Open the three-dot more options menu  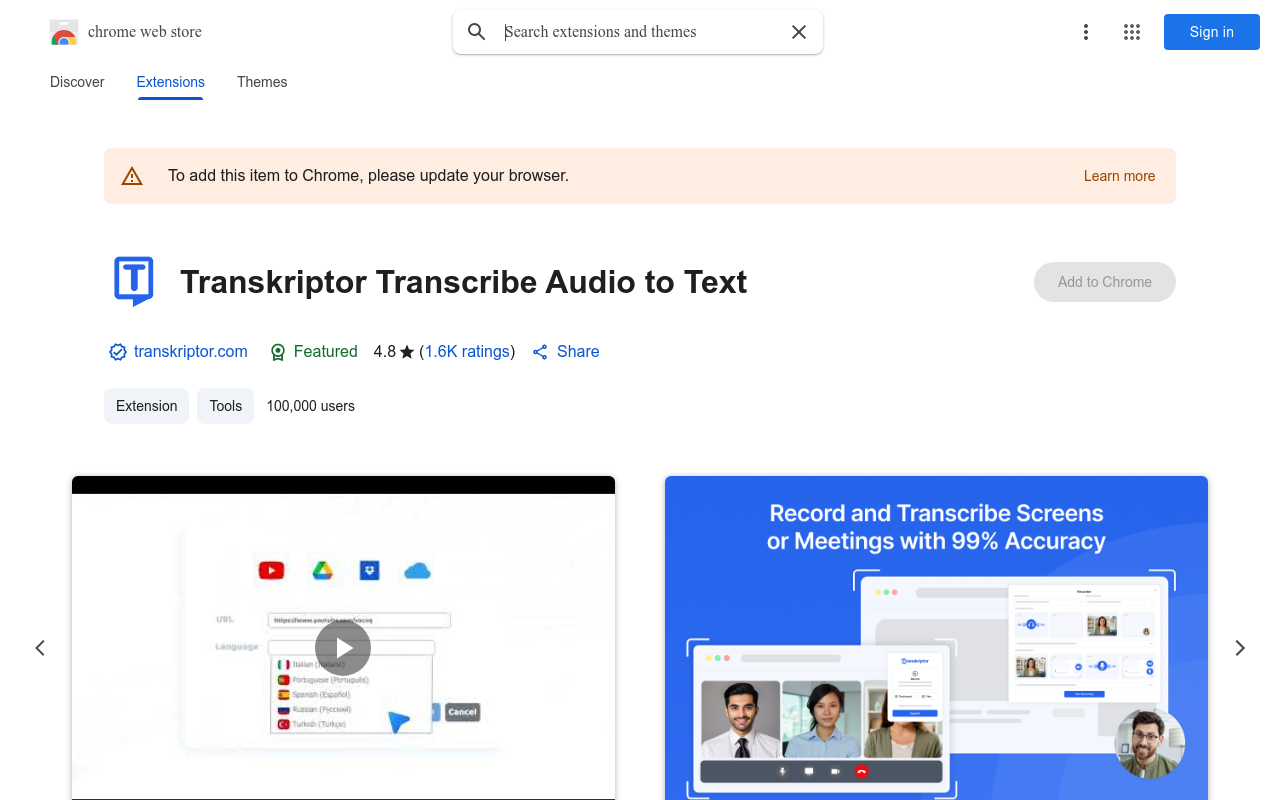pyautogui.click(x=1086, y=32)
